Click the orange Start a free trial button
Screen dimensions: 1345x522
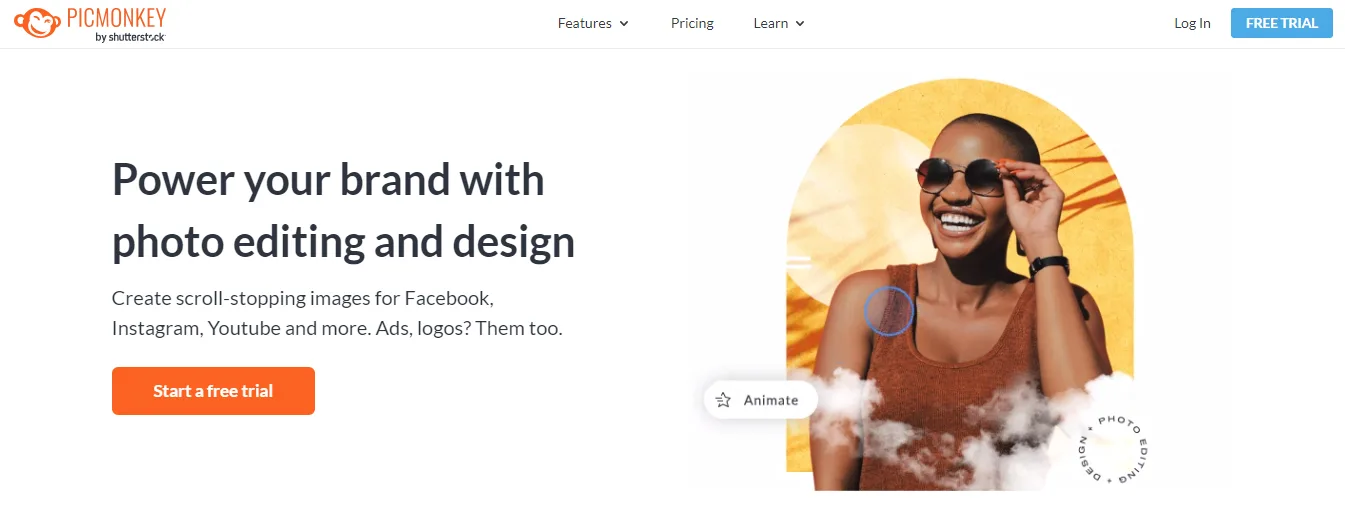[x=213, y=391]
